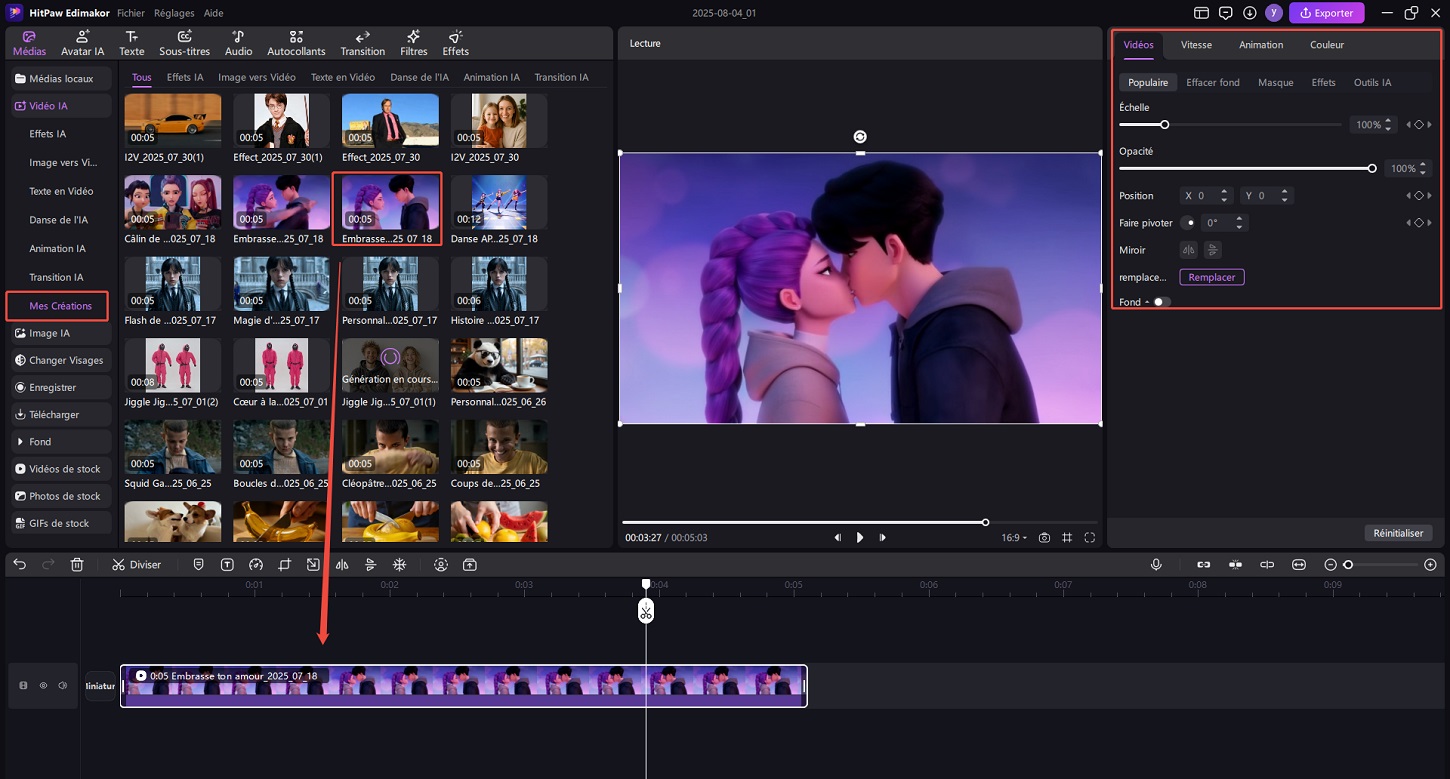Switch to the Couleur tab

click(1327, 45)
